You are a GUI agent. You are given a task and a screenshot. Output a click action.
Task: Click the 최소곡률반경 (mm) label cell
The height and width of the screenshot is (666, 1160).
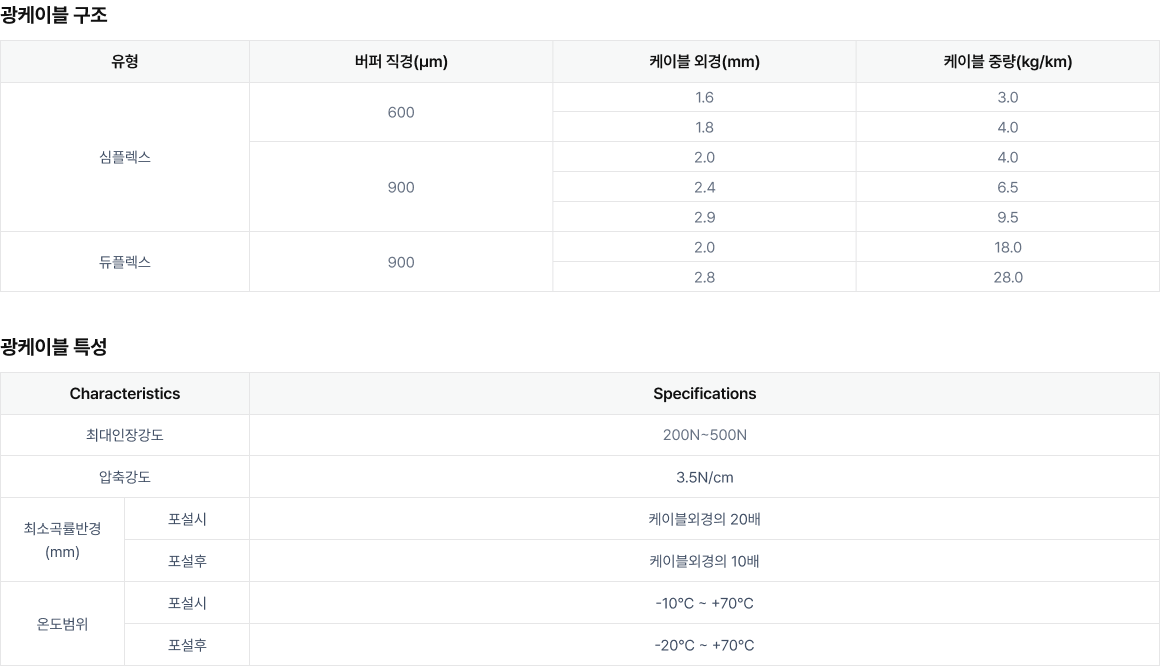coord(62,540)
